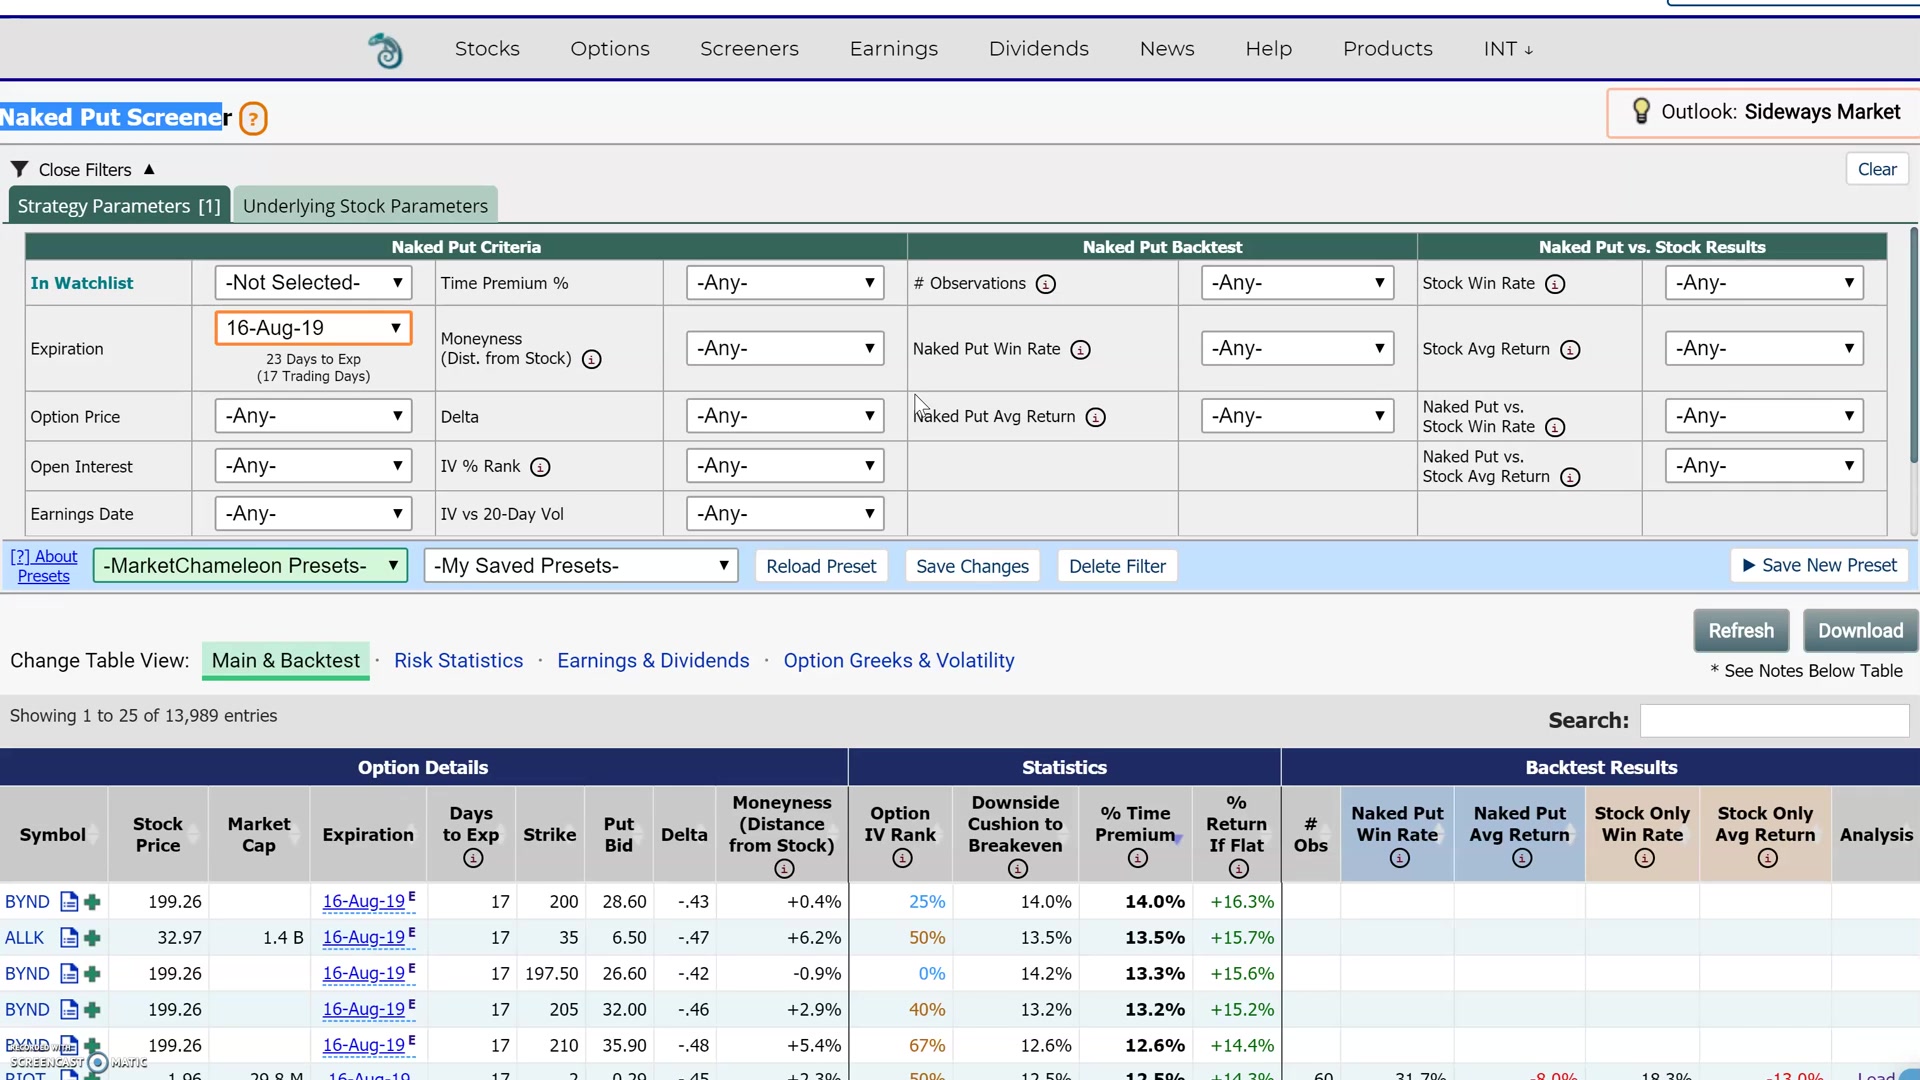The width and height of the screenshot is (1920, 1080).
Task: Click info icon under Moneyness column header
Action: pyautogui.click(x=784, y=869)
